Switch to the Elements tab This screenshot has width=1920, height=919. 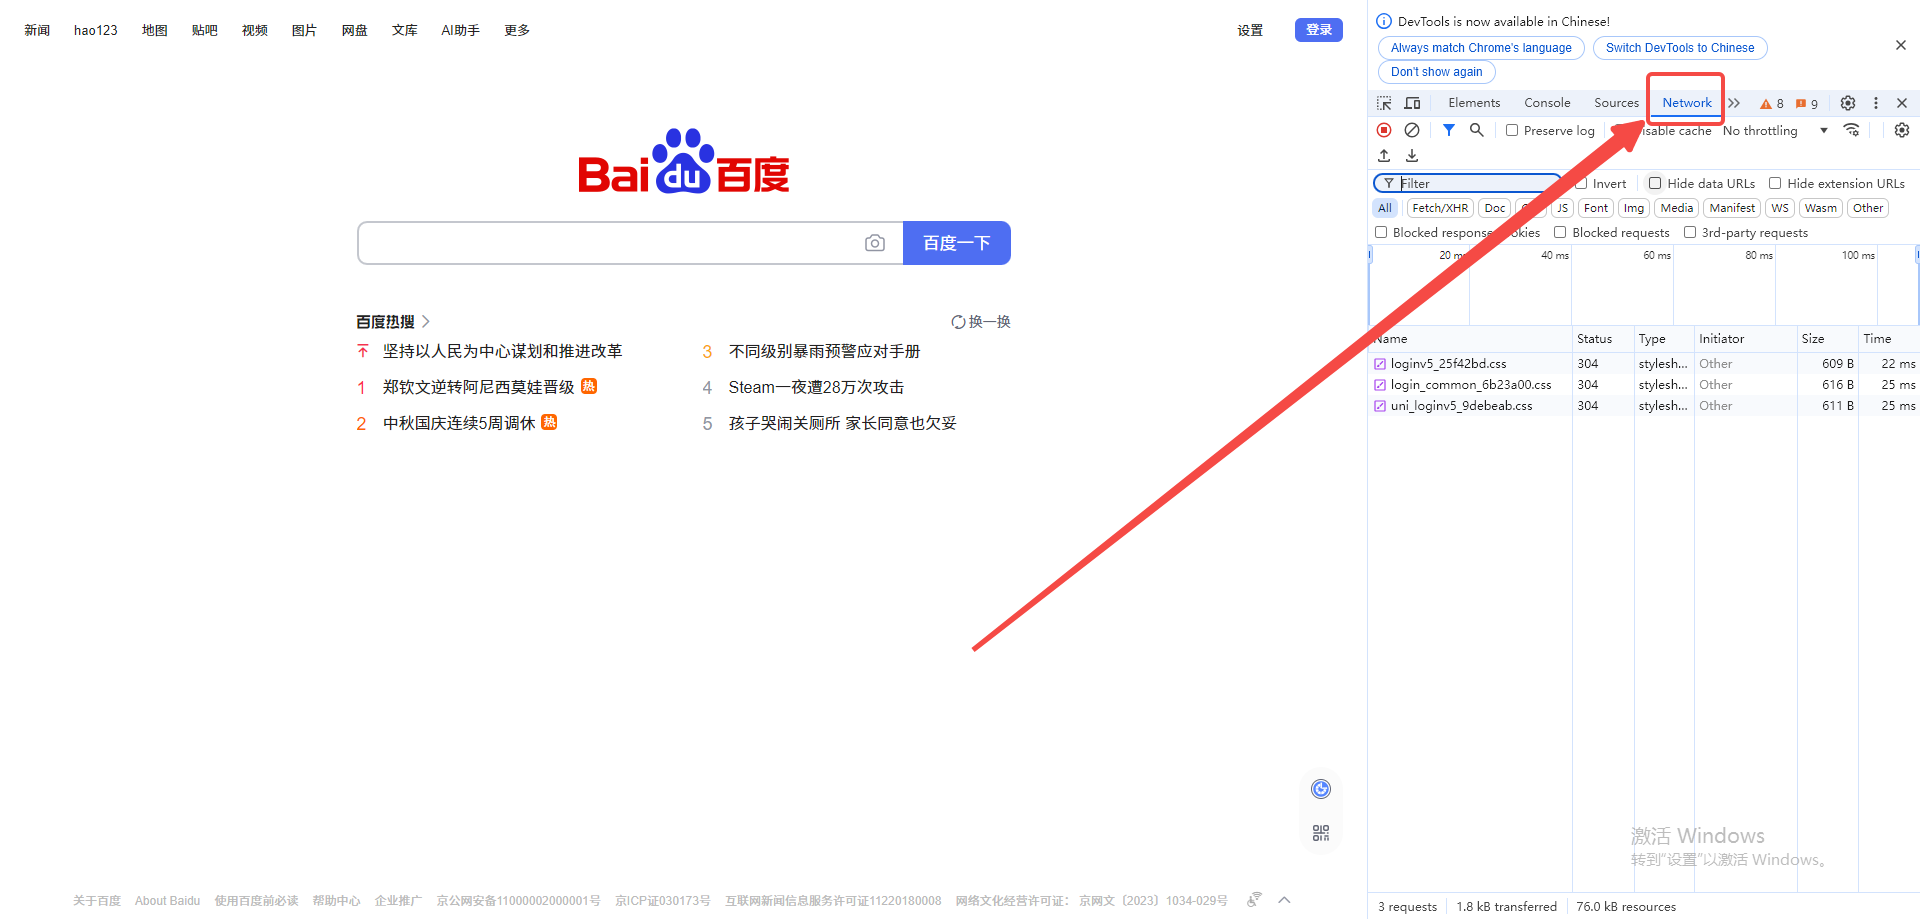click(x=1474, y=103)
